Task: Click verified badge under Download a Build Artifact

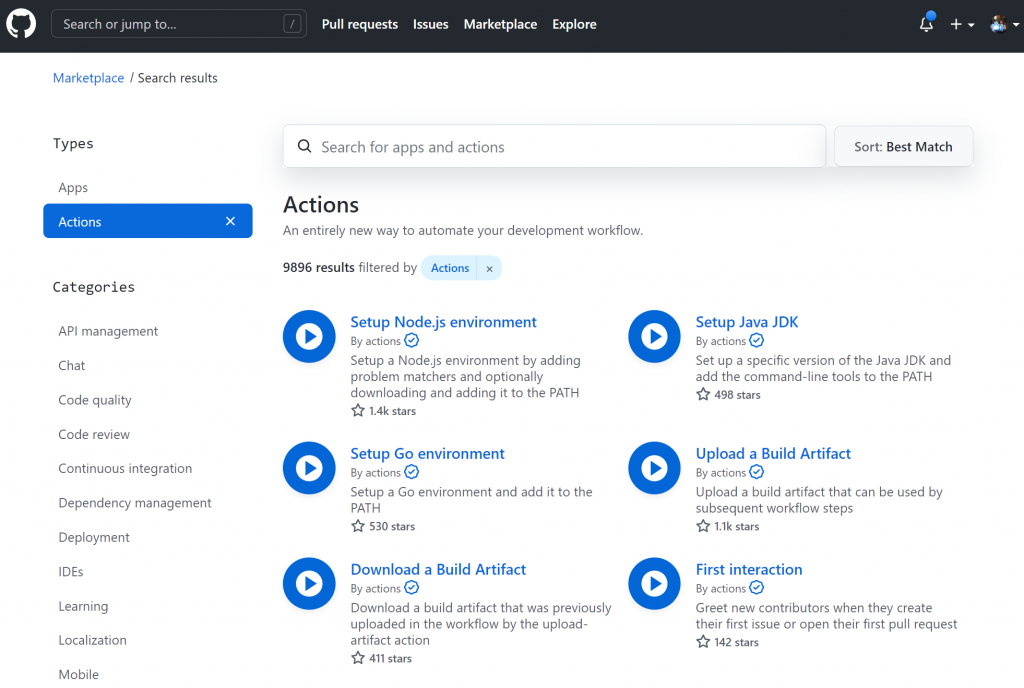Action: point(411,587)
